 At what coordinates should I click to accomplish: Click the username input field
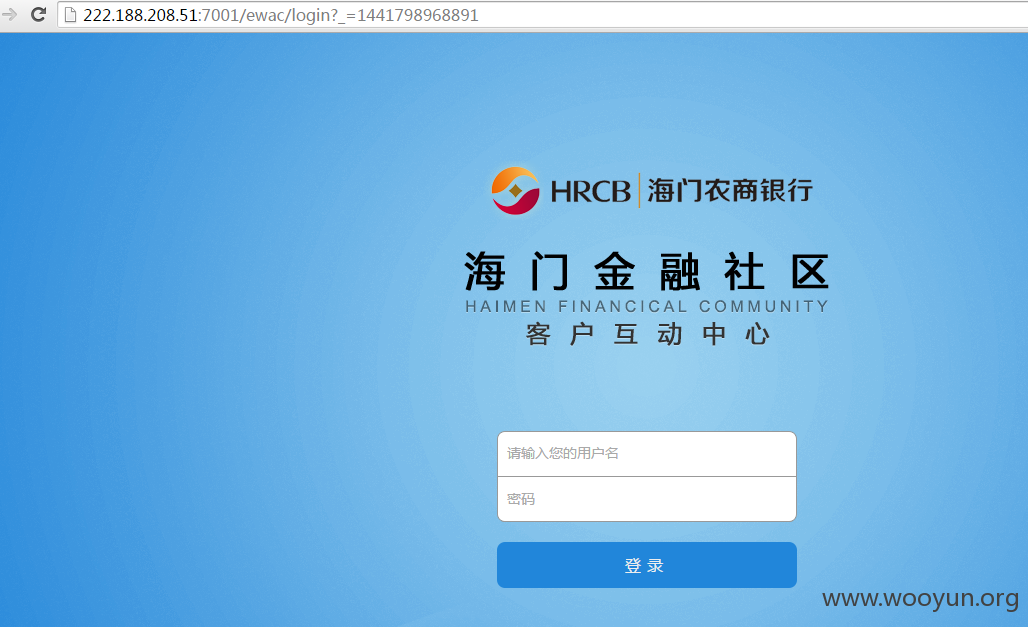click(646, 454)
